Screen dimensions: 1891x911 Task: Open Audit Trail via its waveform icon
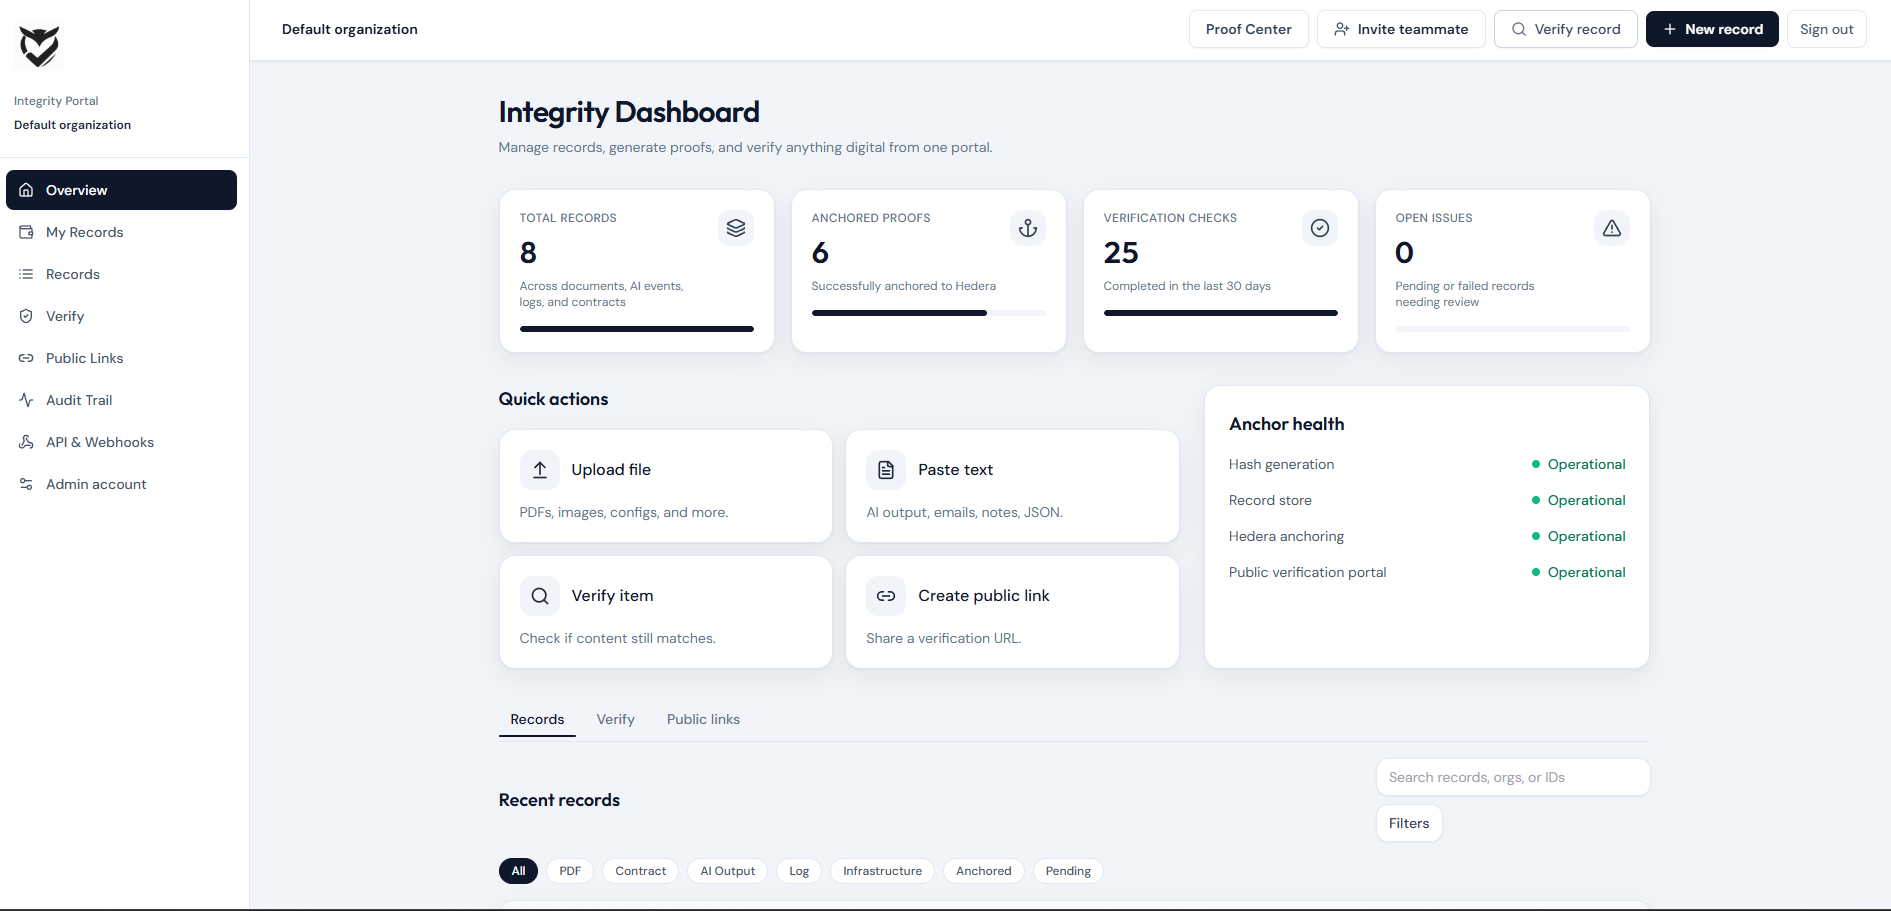pos(27,400)
